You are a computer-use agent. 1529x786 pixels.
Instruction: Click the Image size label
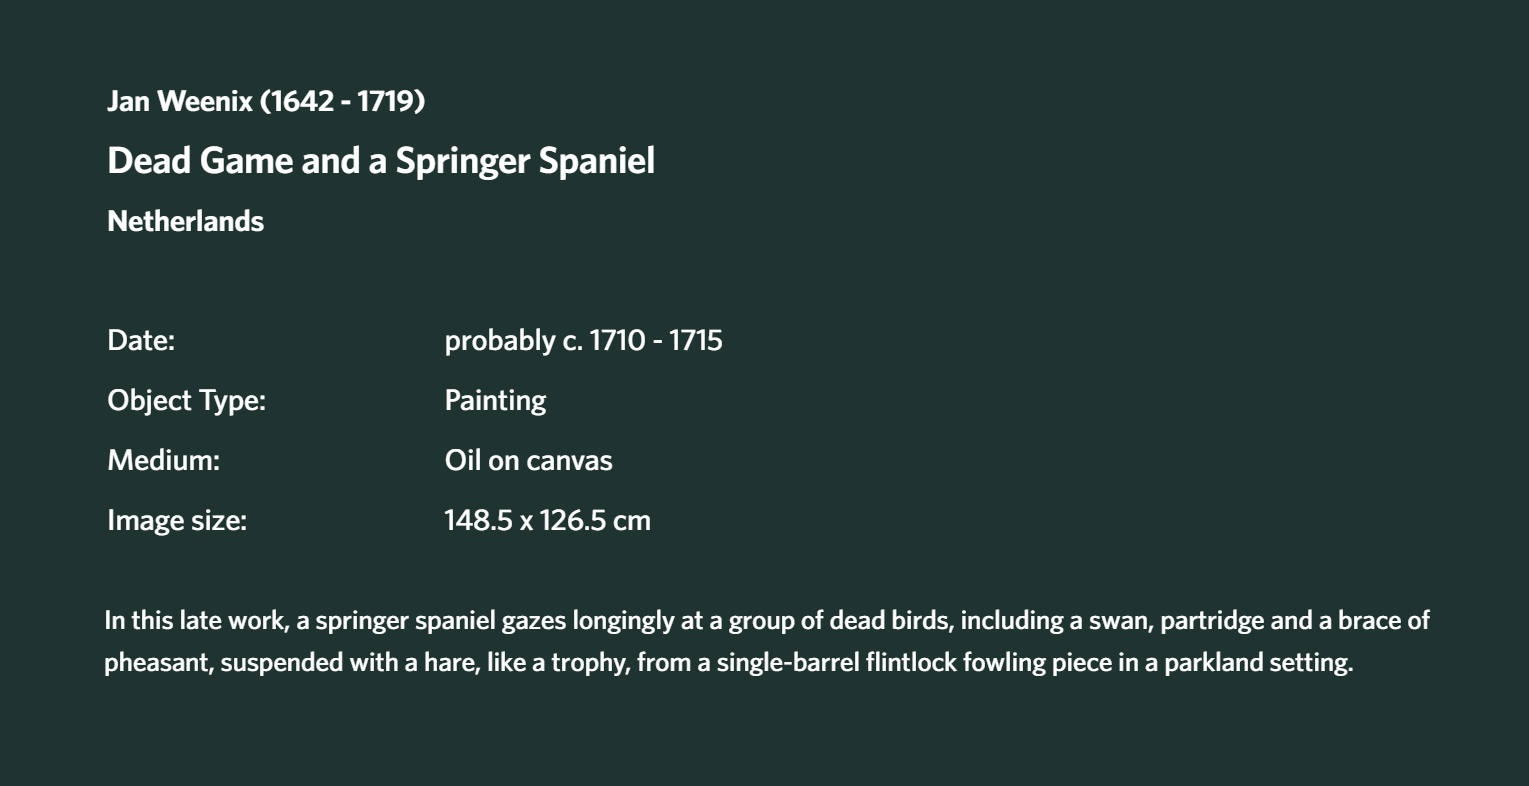coord(176,521)
